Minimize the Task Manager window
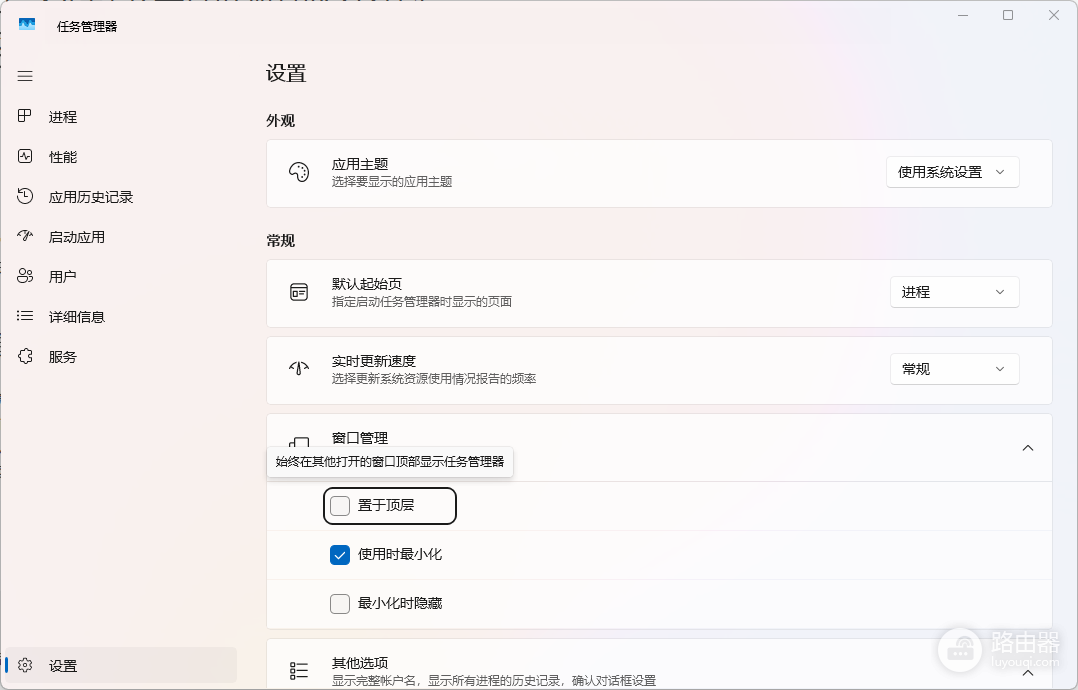The width and height of the screenshot is (1078, 690). point(962,15)
